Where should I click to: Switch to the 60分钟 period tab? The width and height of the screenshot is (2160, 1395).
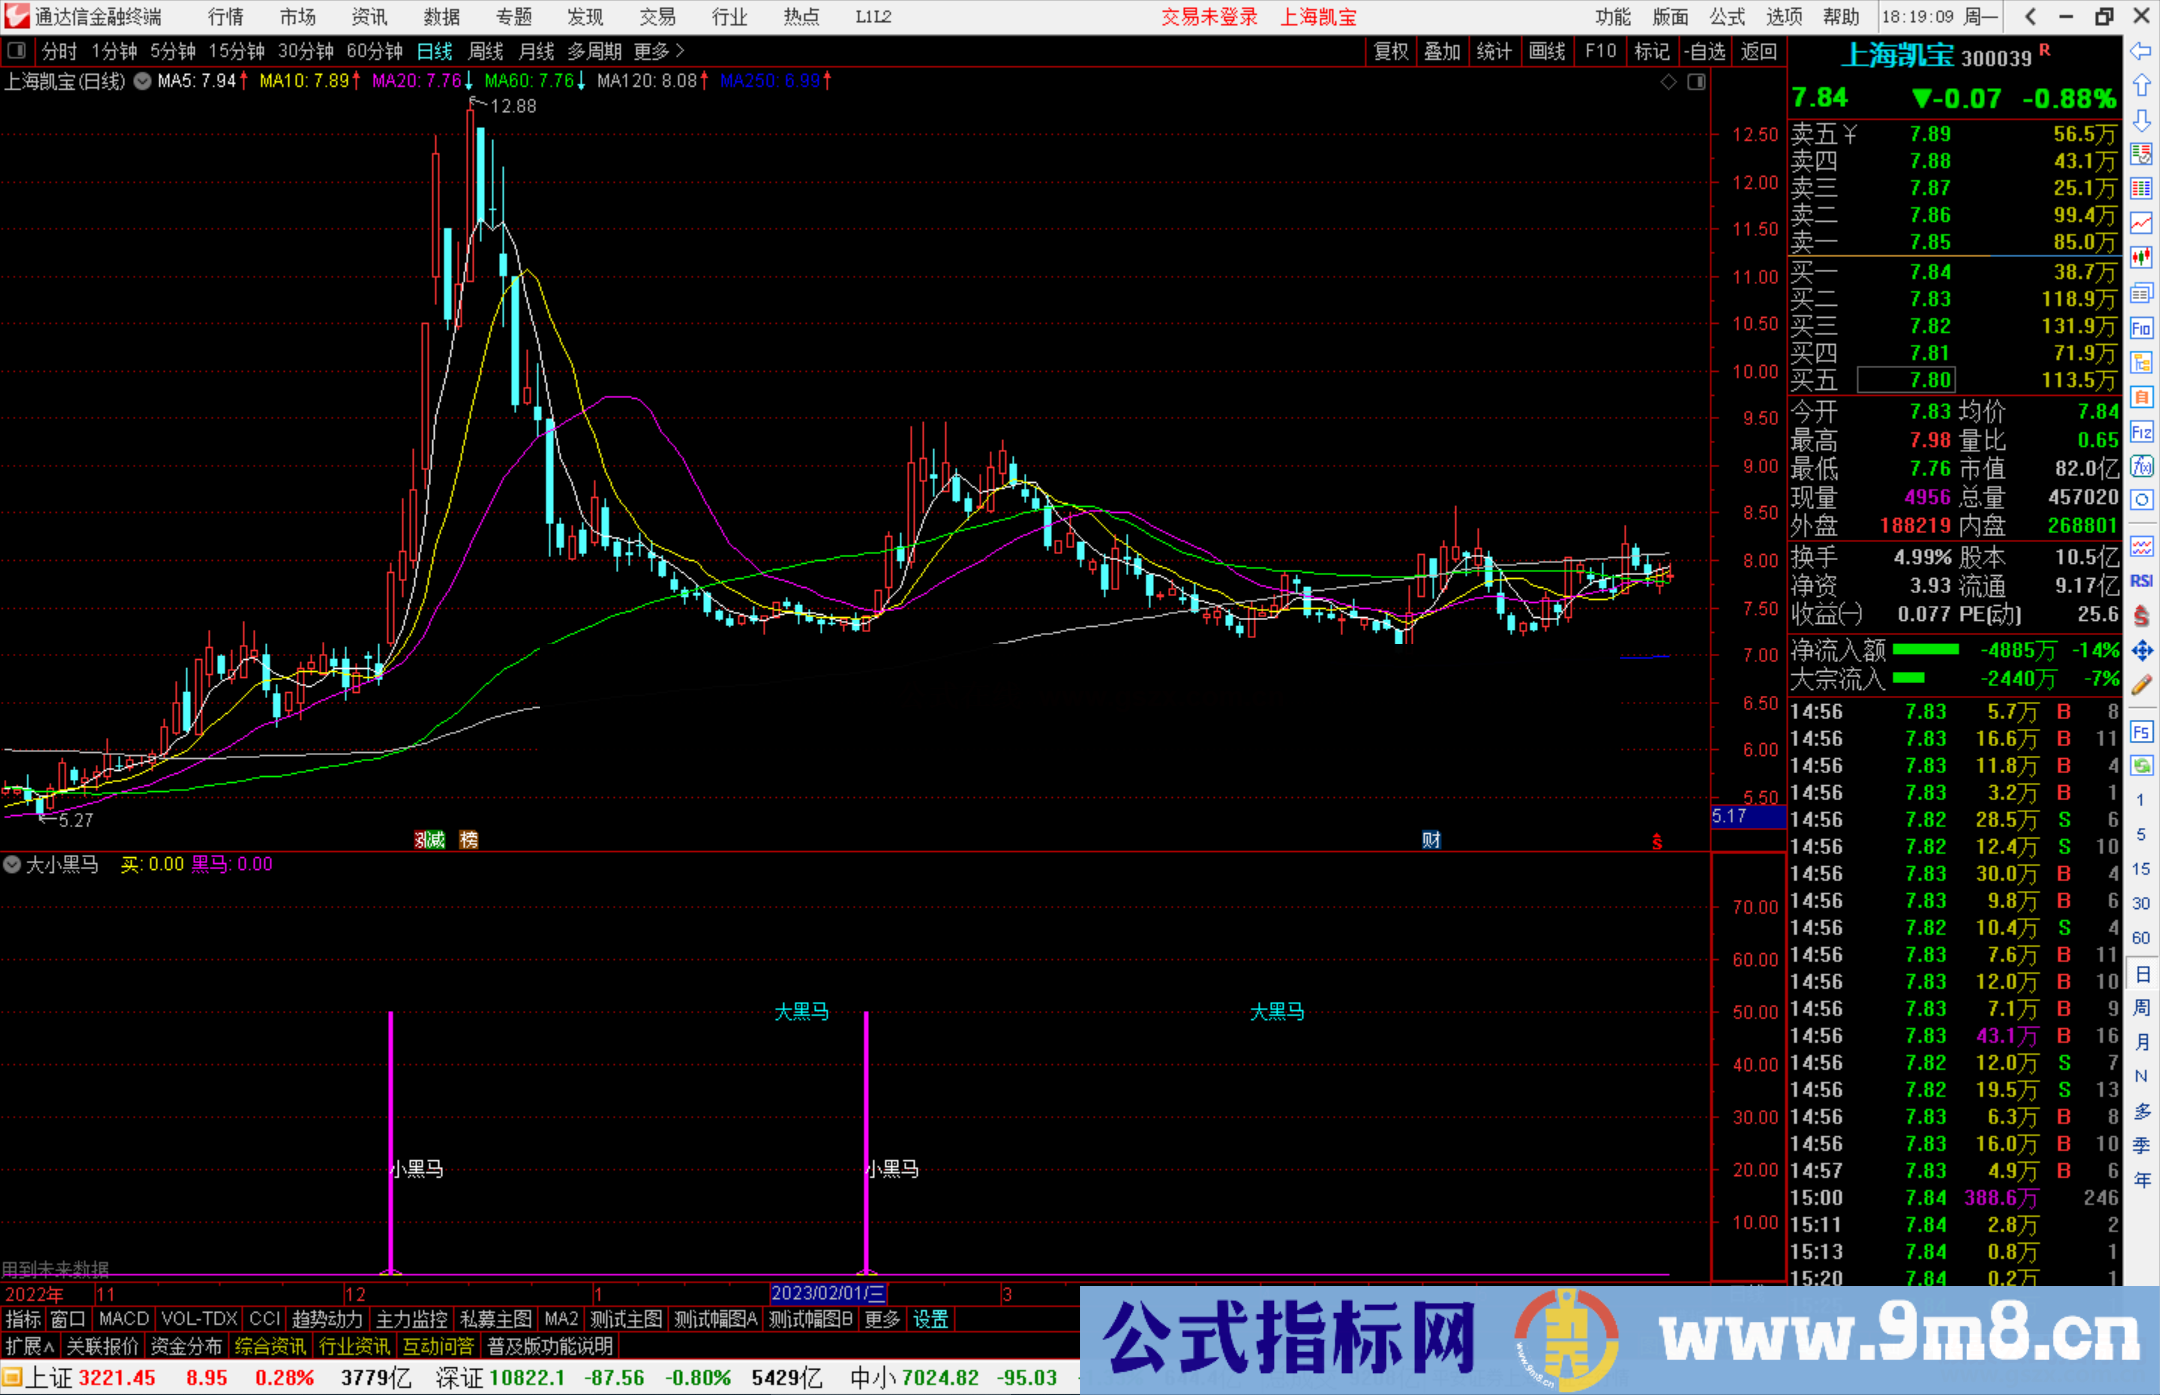(375, 51)
